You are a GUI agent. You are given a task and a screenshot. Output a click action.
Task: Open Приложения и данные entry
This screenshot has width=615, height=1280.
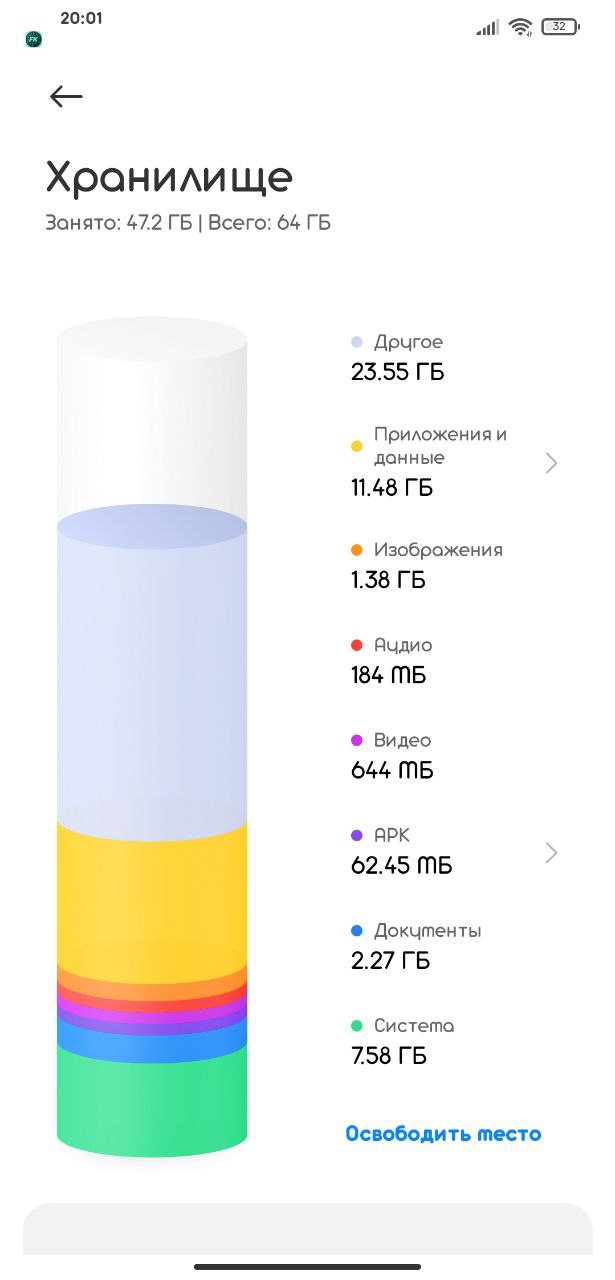[x=455, y=462]
